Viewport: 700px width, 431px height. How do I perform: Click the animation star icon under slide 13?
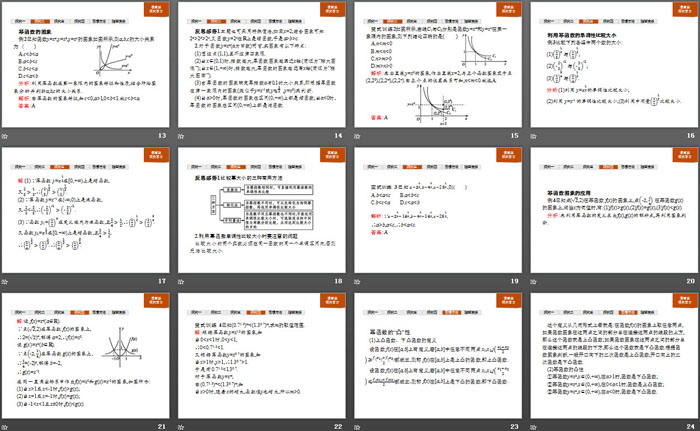(8, 135)
